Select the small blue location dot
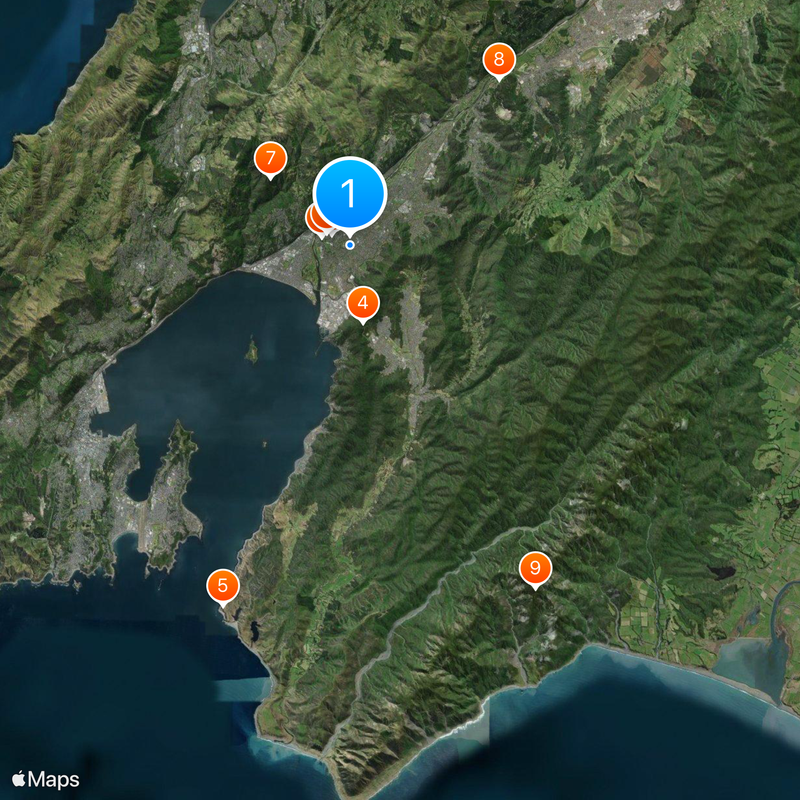This screenshot has width=800, height=800. [350, 243]
